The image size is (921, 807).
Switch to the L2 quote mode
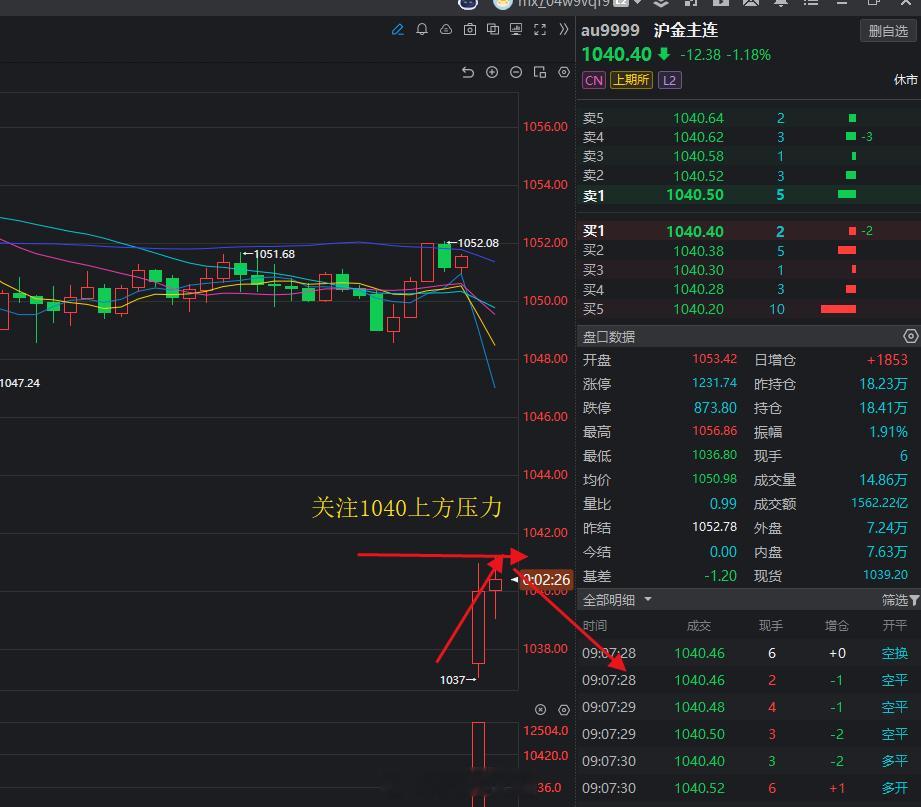pyautogui.click(x=669, y=79)
